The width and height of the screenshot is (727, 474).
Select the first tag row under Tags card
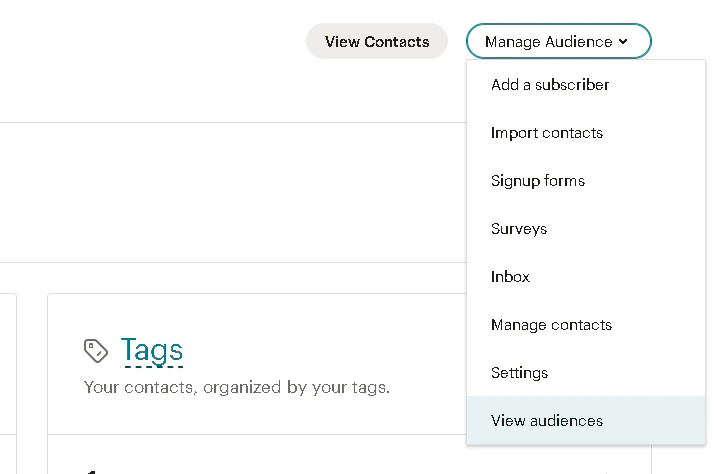click(x=257, y=455)
